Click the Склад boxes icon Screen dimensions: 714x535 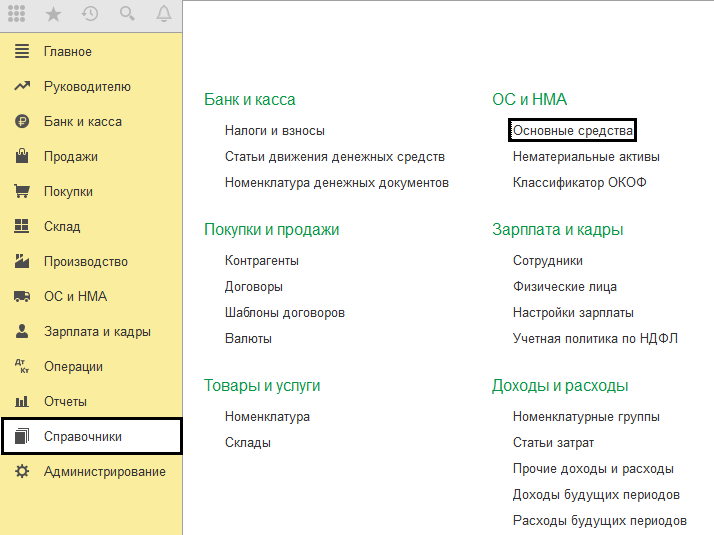pyautogui.click(x=22, y=226)
